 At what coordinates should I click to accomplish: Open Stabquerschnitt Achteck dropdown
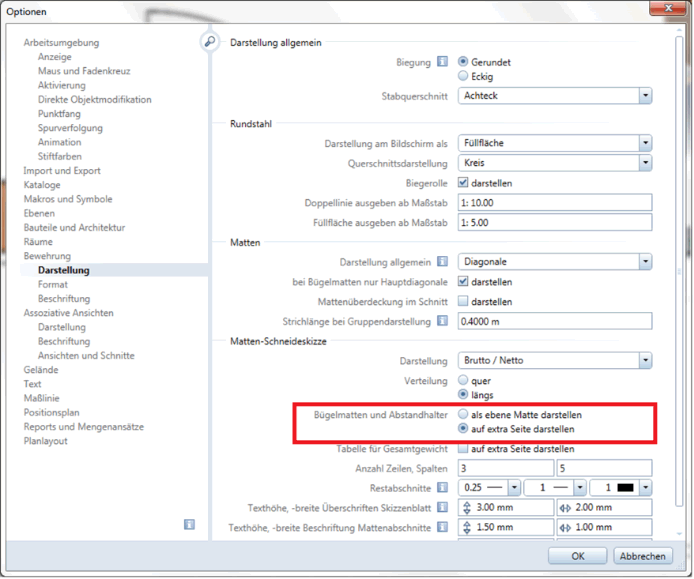645,95
